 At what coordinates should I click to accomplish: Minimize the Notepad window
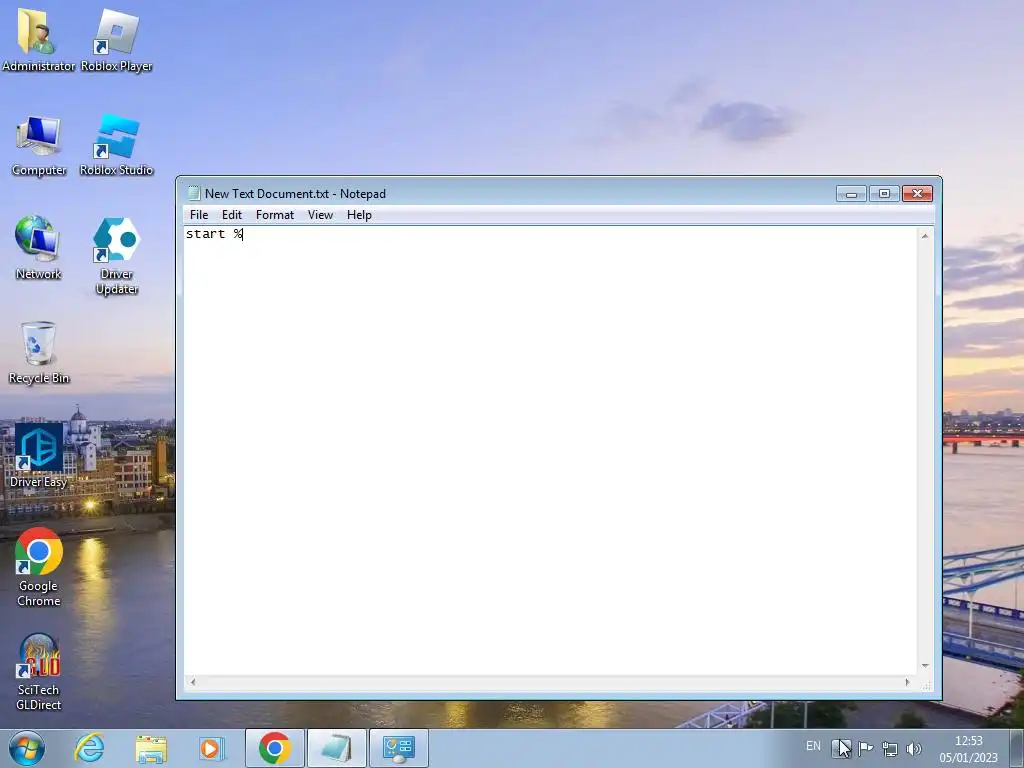(851, 194)
